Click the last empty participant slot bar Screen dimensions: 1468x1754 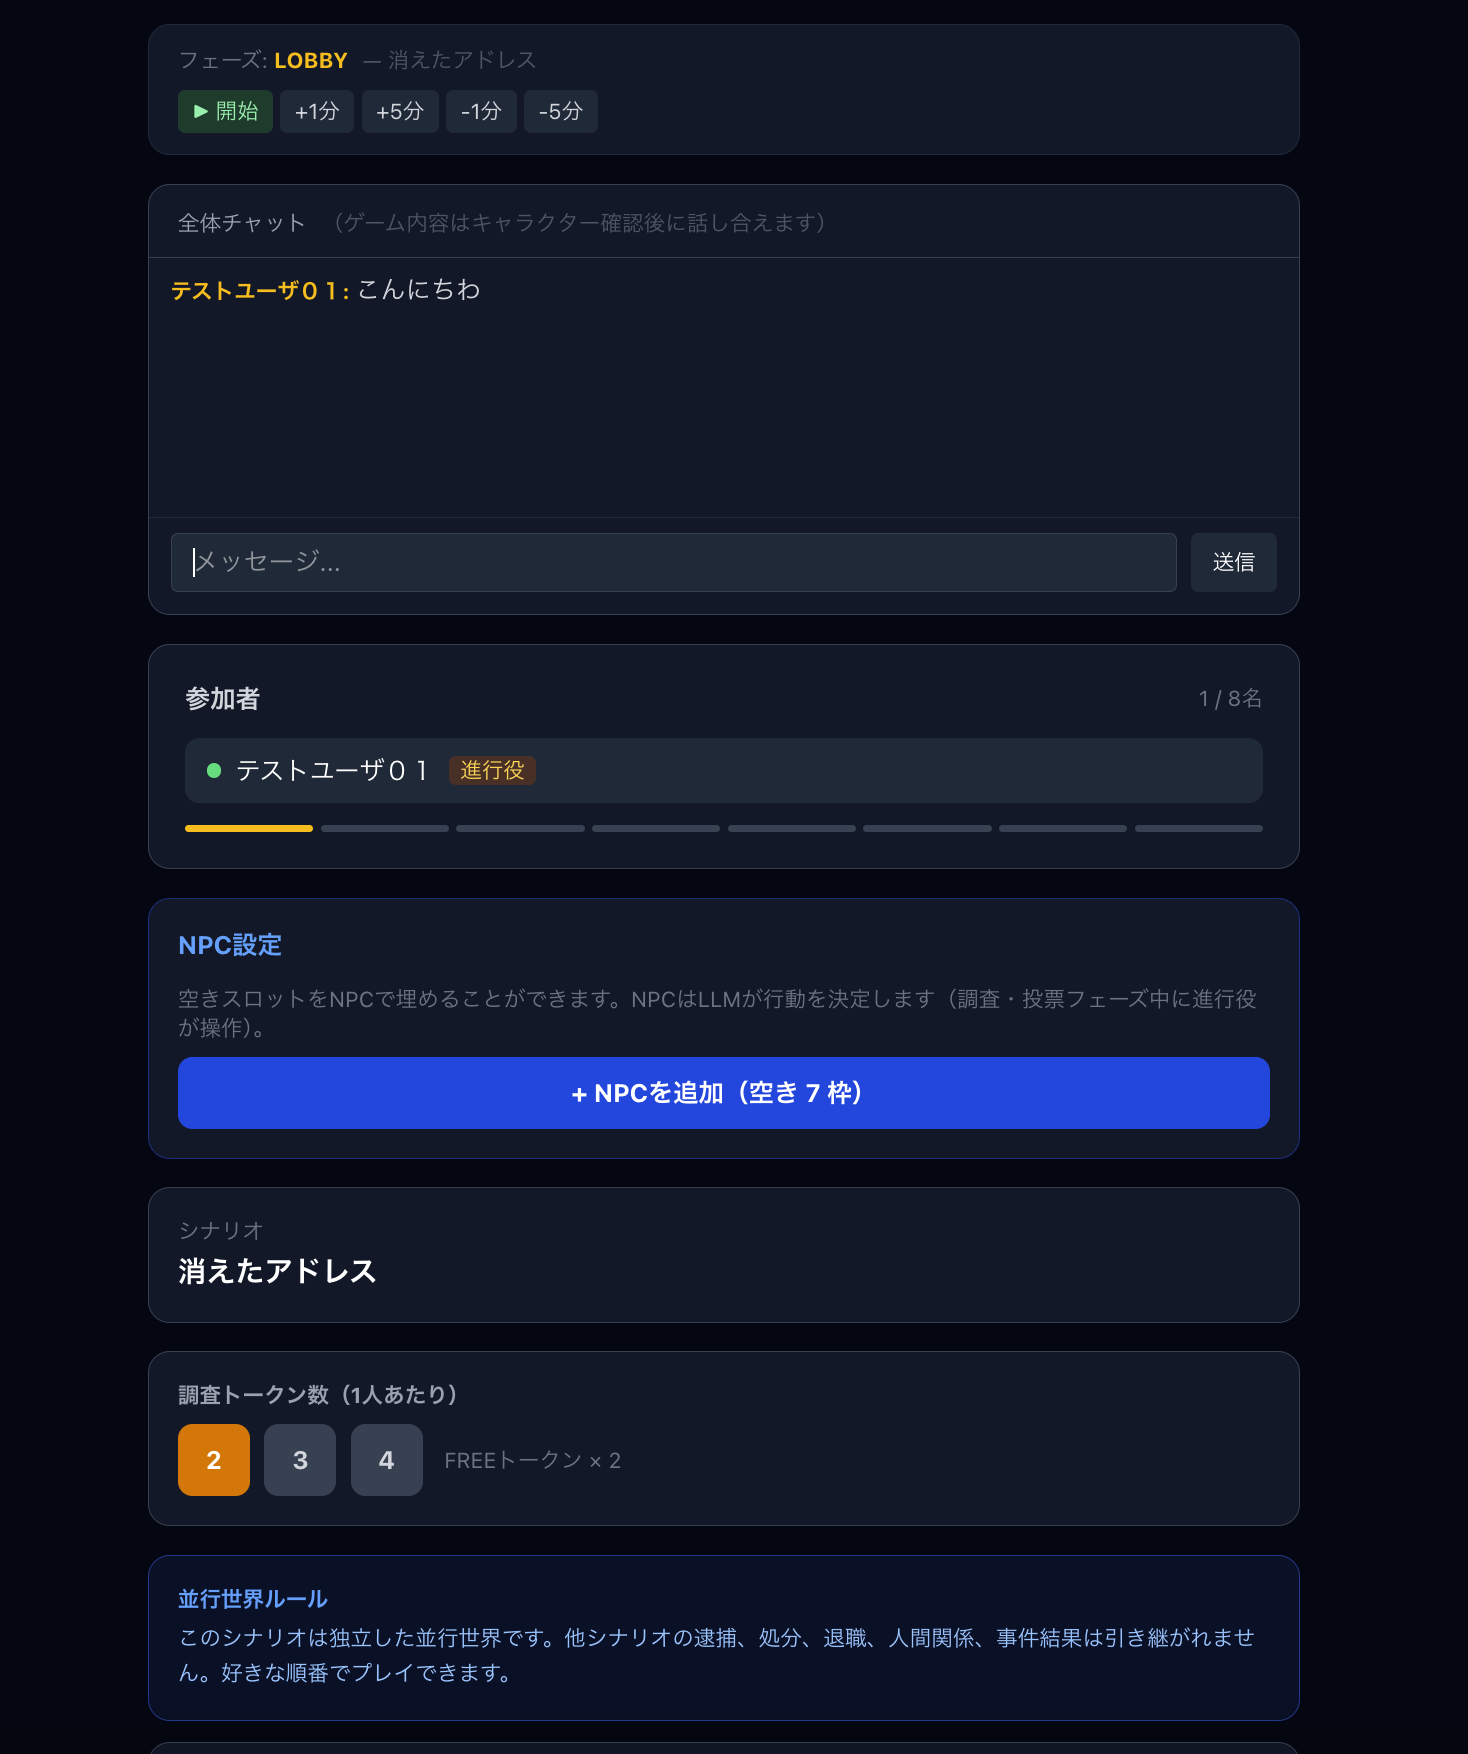click(1199, 828)
